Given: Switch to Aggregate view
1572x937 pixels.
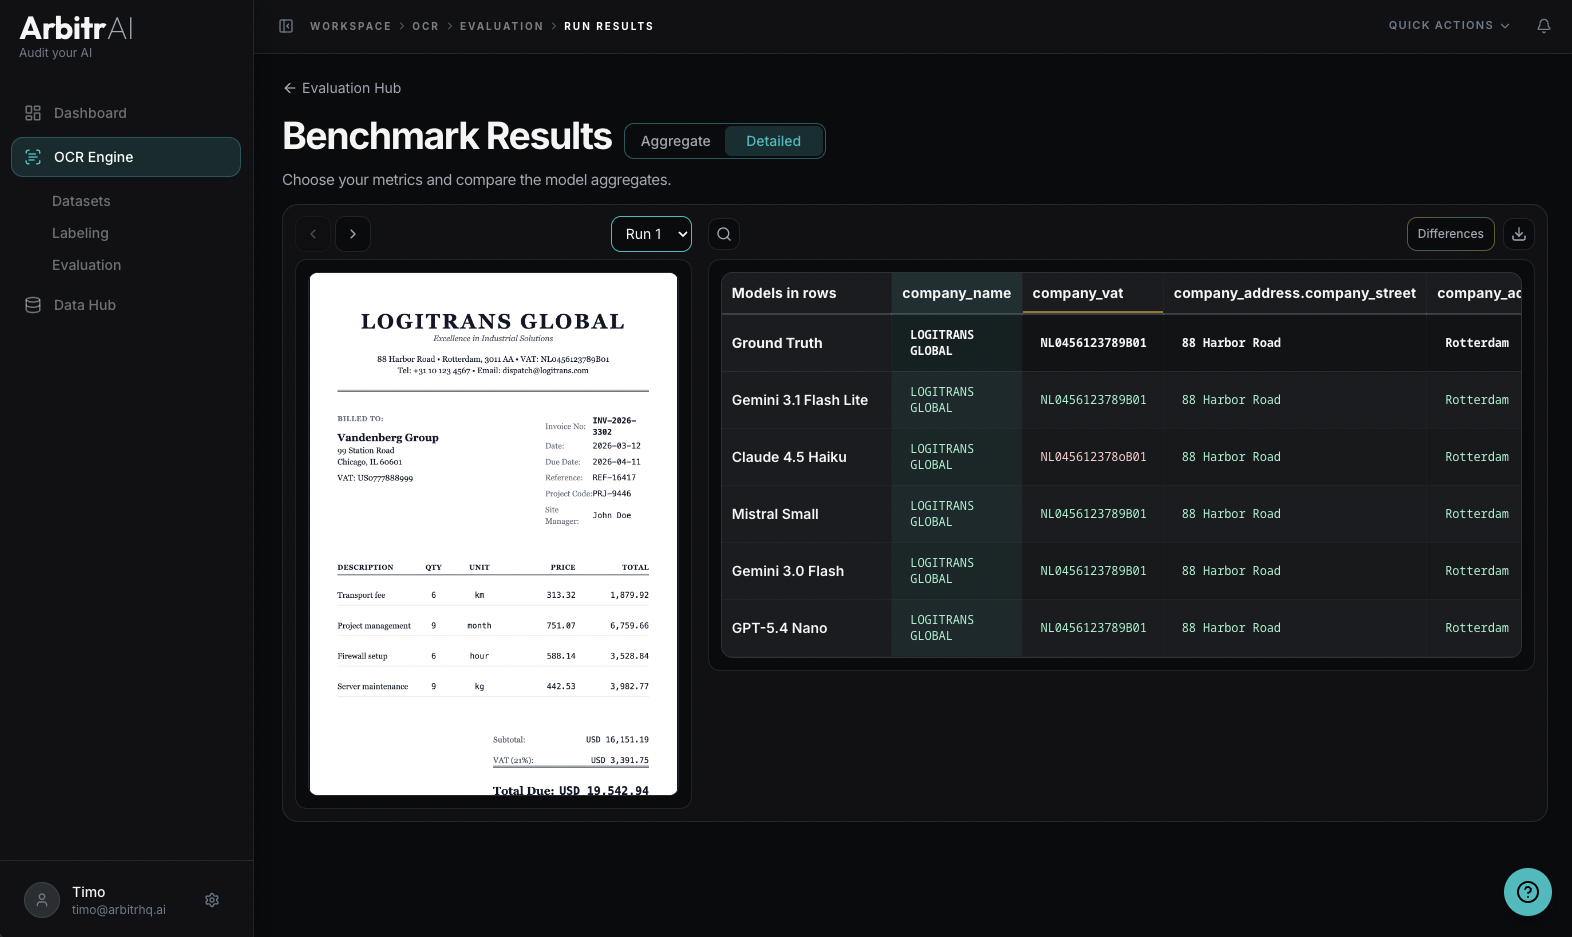Looking at the screenshot, I should coord(675,141).
